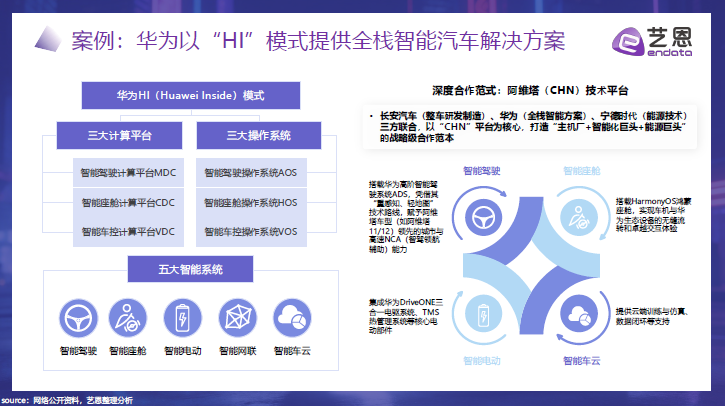725x406 pixels.
Task: Click the 智能座舱 label above the CHN diagram
Action: [x=582, y=171]
